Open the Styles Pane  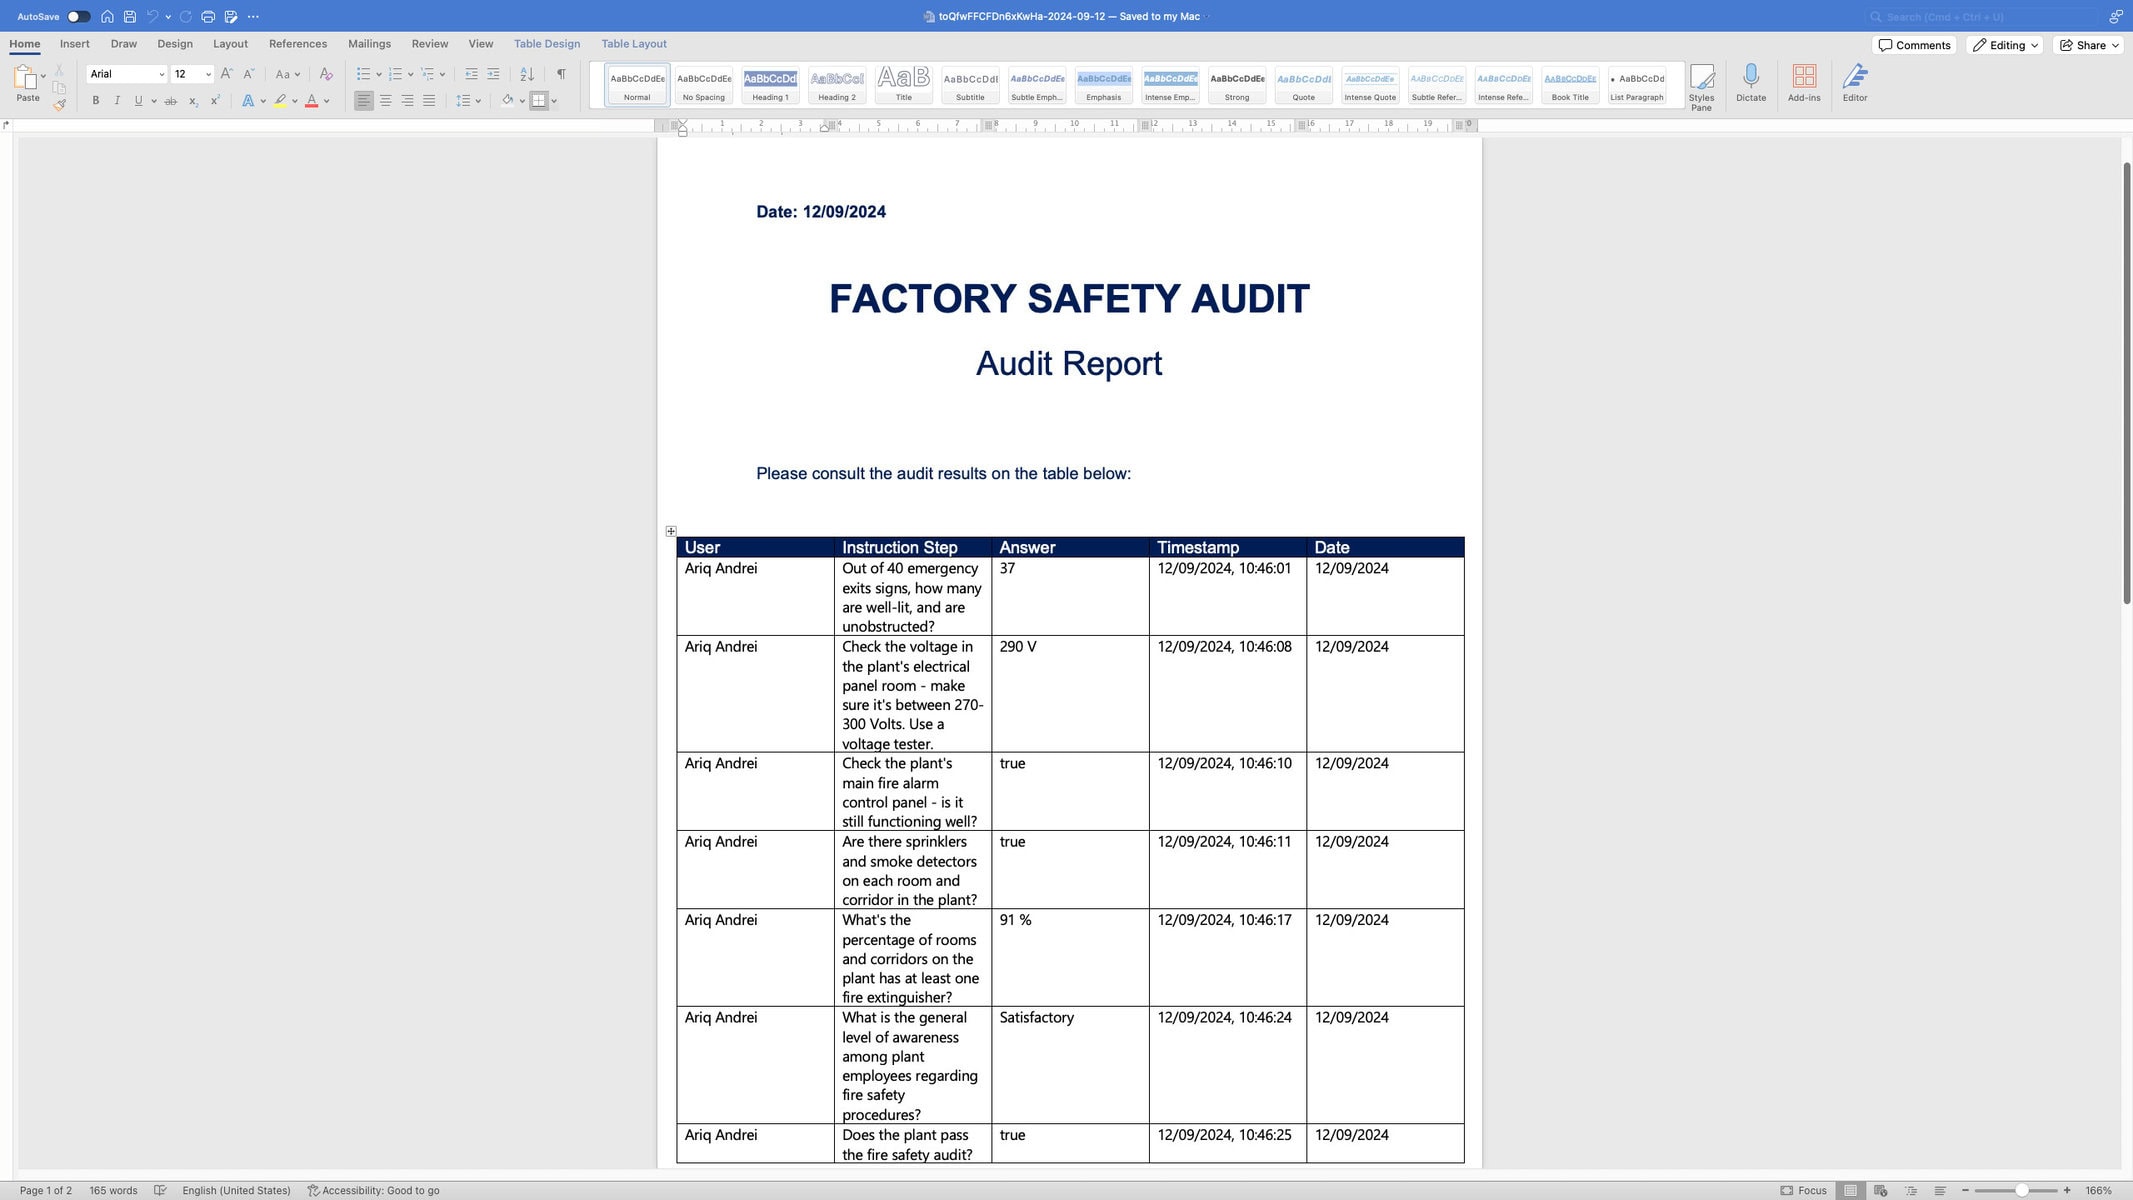1701,85
